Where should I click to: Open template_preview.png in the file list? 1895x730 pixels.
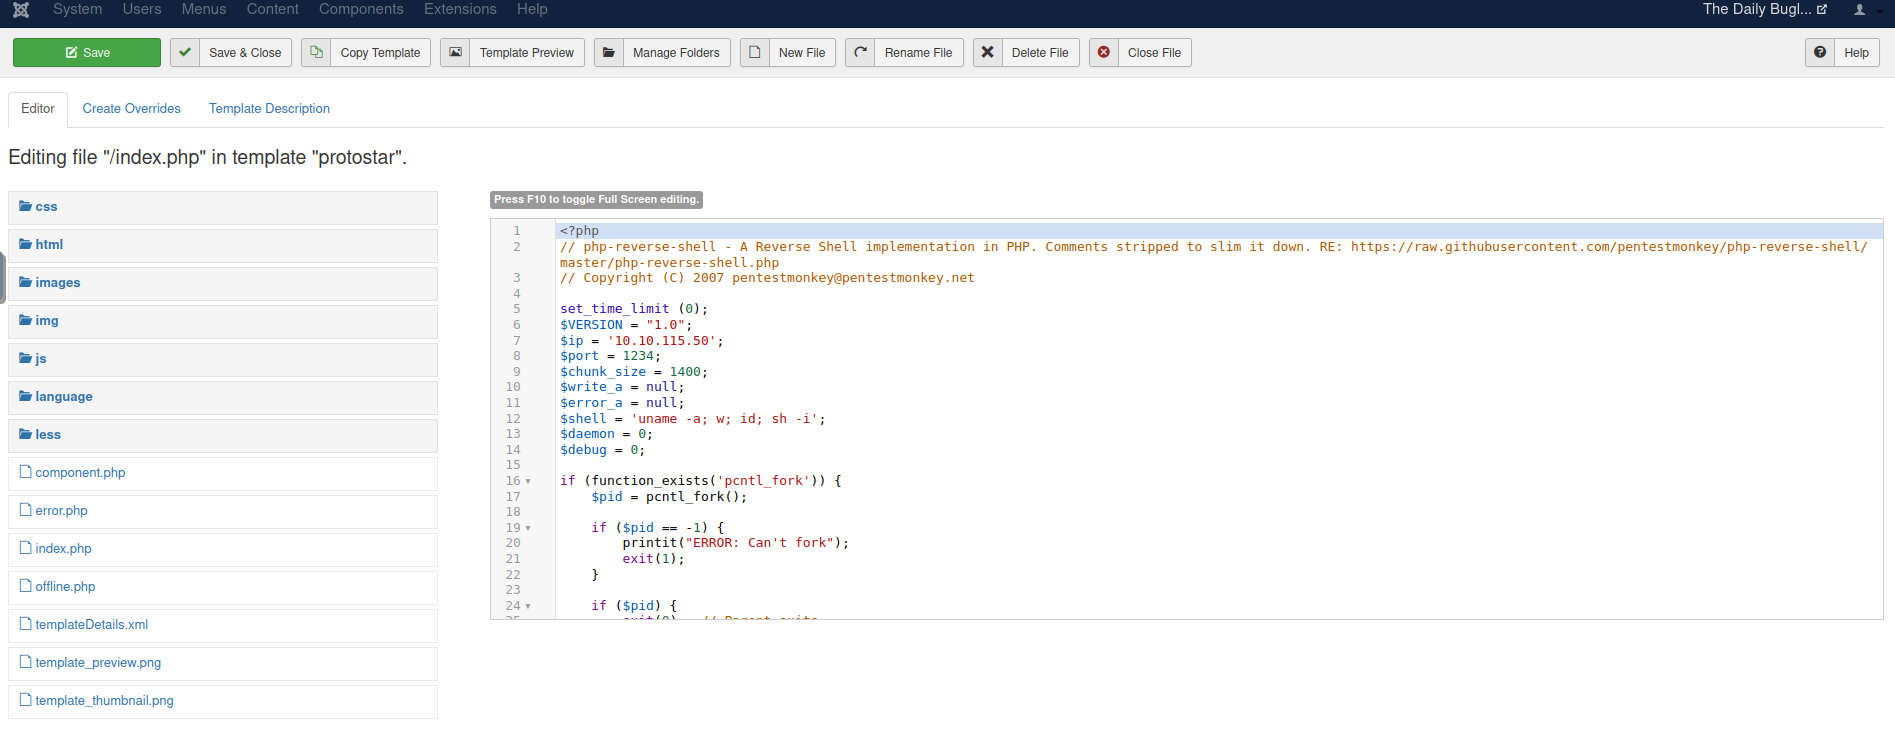[x=98, y=663]
